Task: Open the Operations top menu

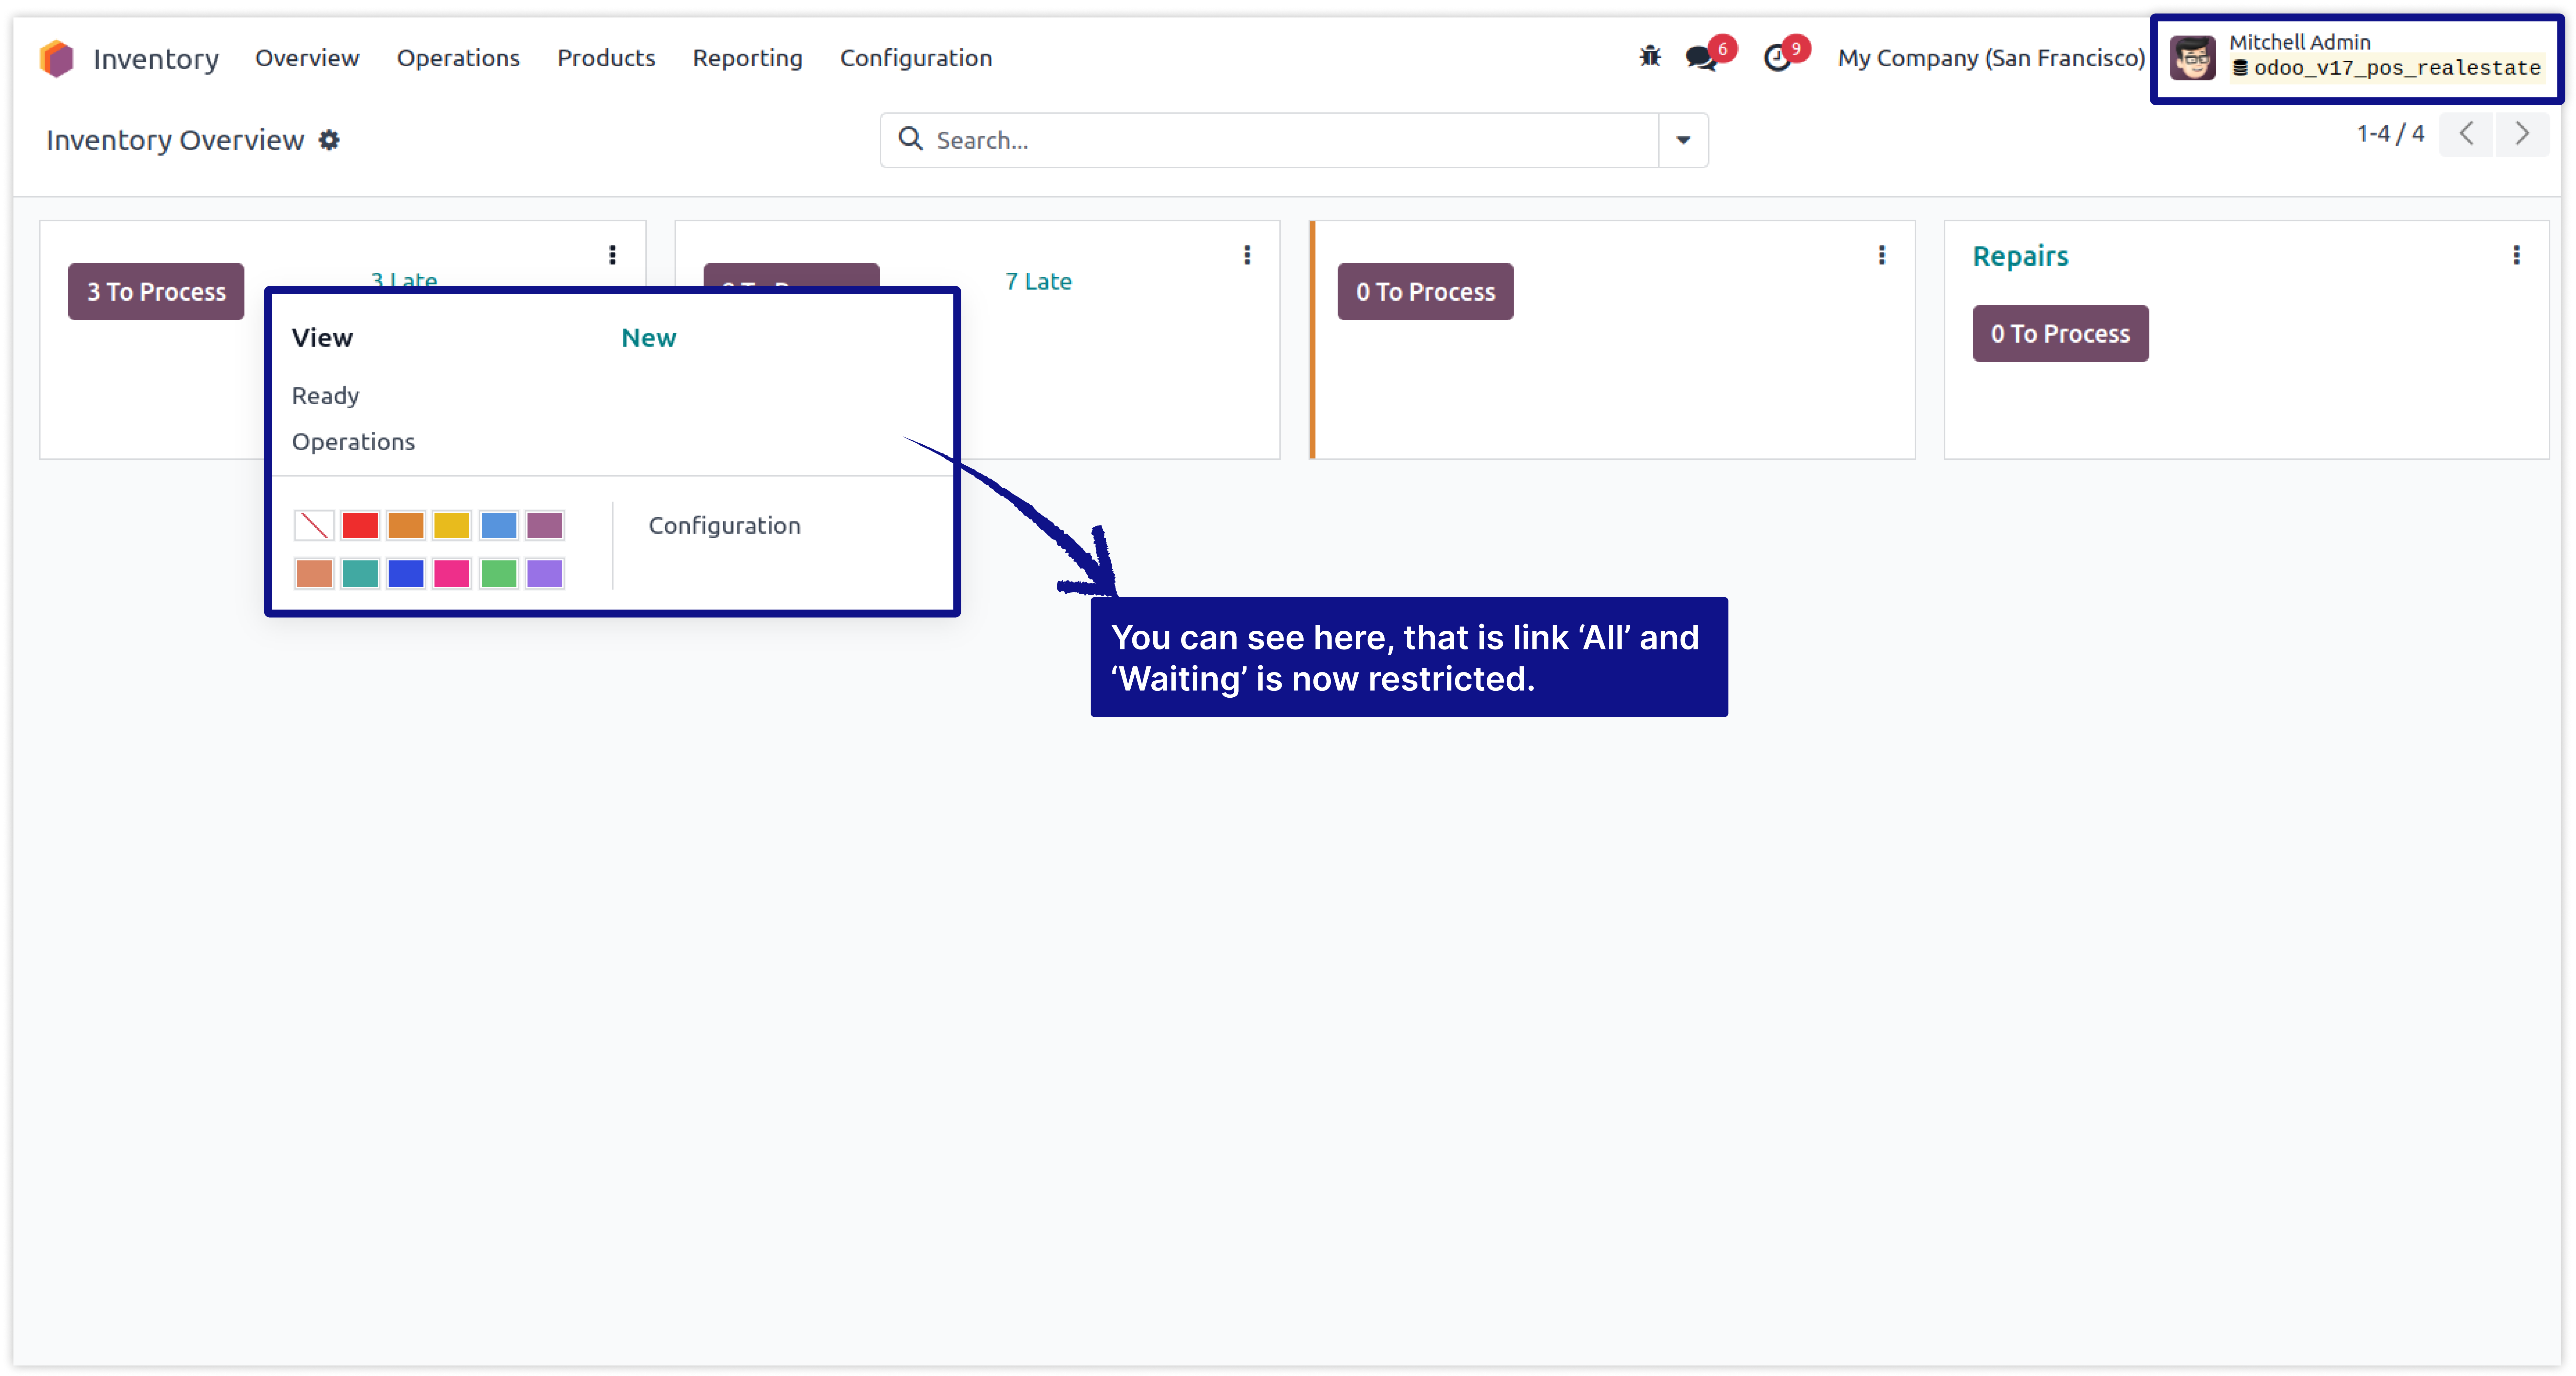Action: [x=458, y=58]
